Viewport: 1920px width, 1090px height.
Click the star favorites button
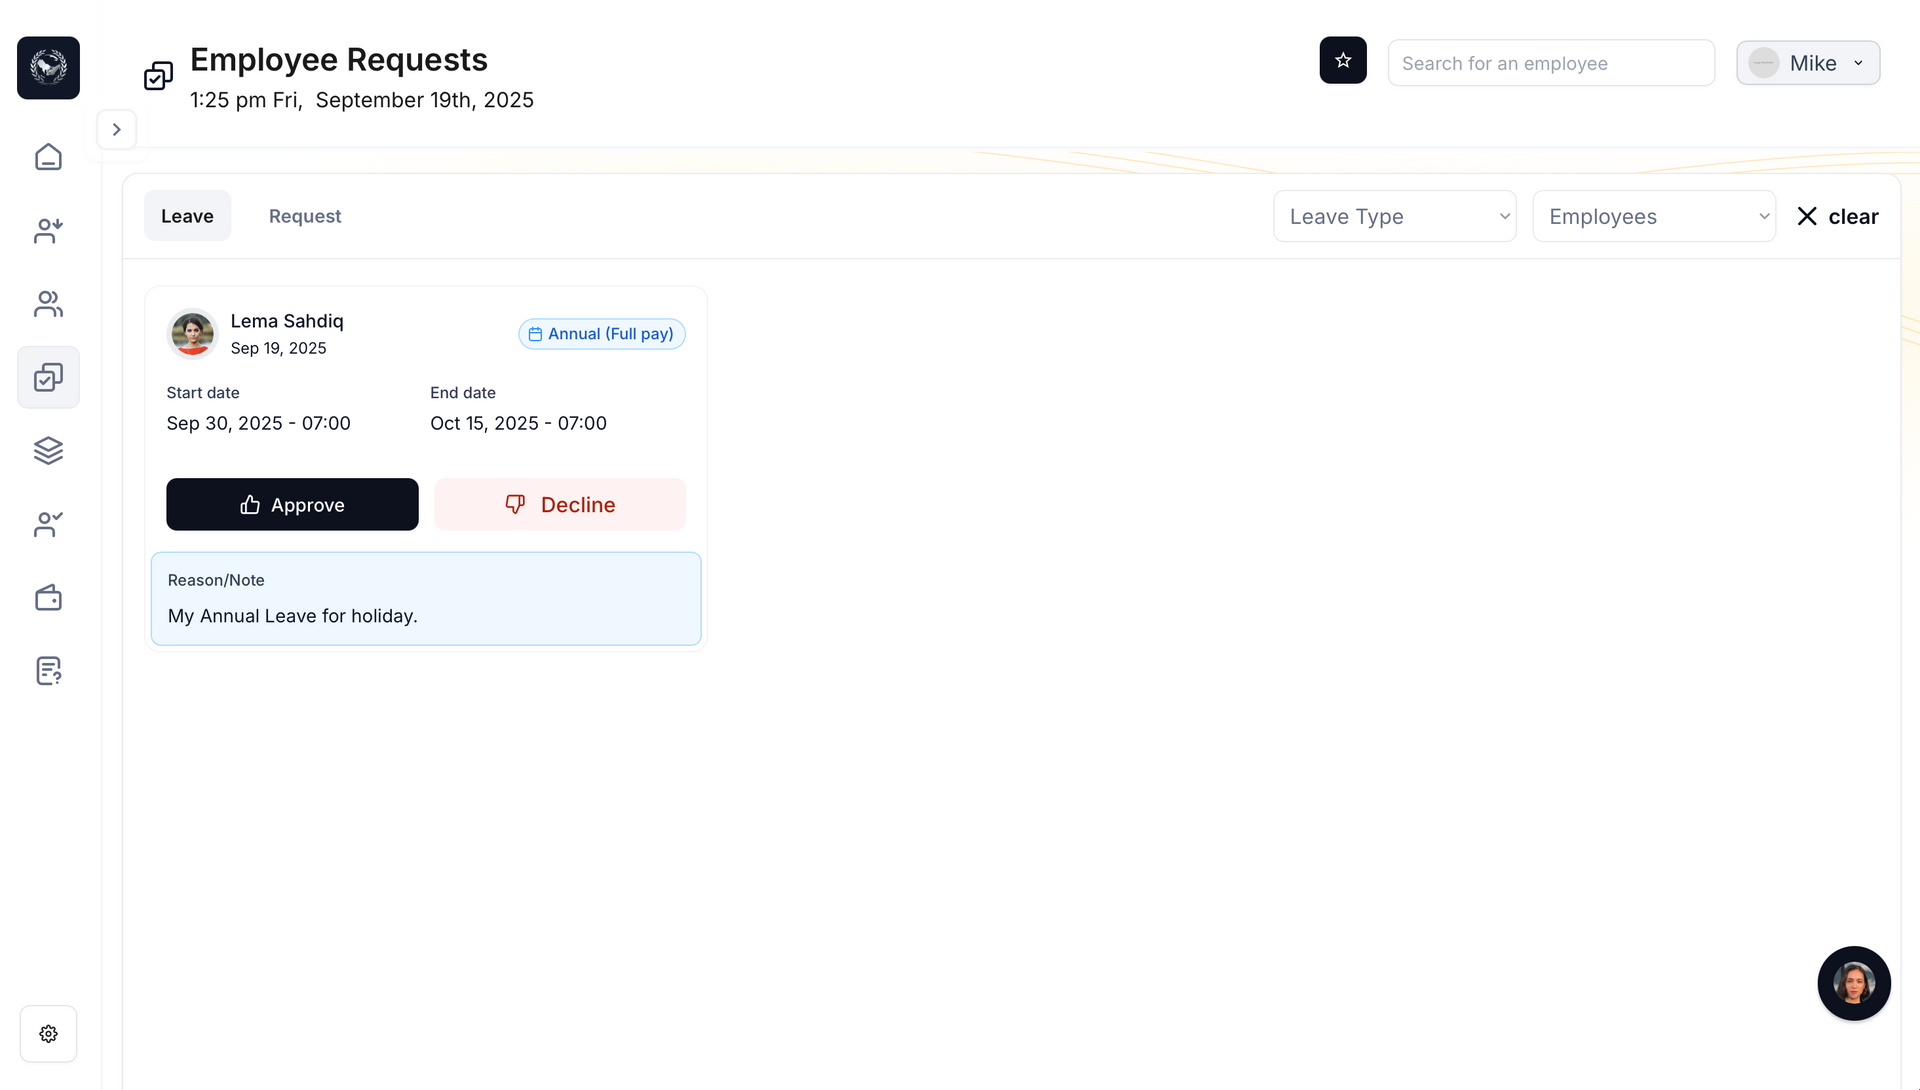(x=1343, y=60)
